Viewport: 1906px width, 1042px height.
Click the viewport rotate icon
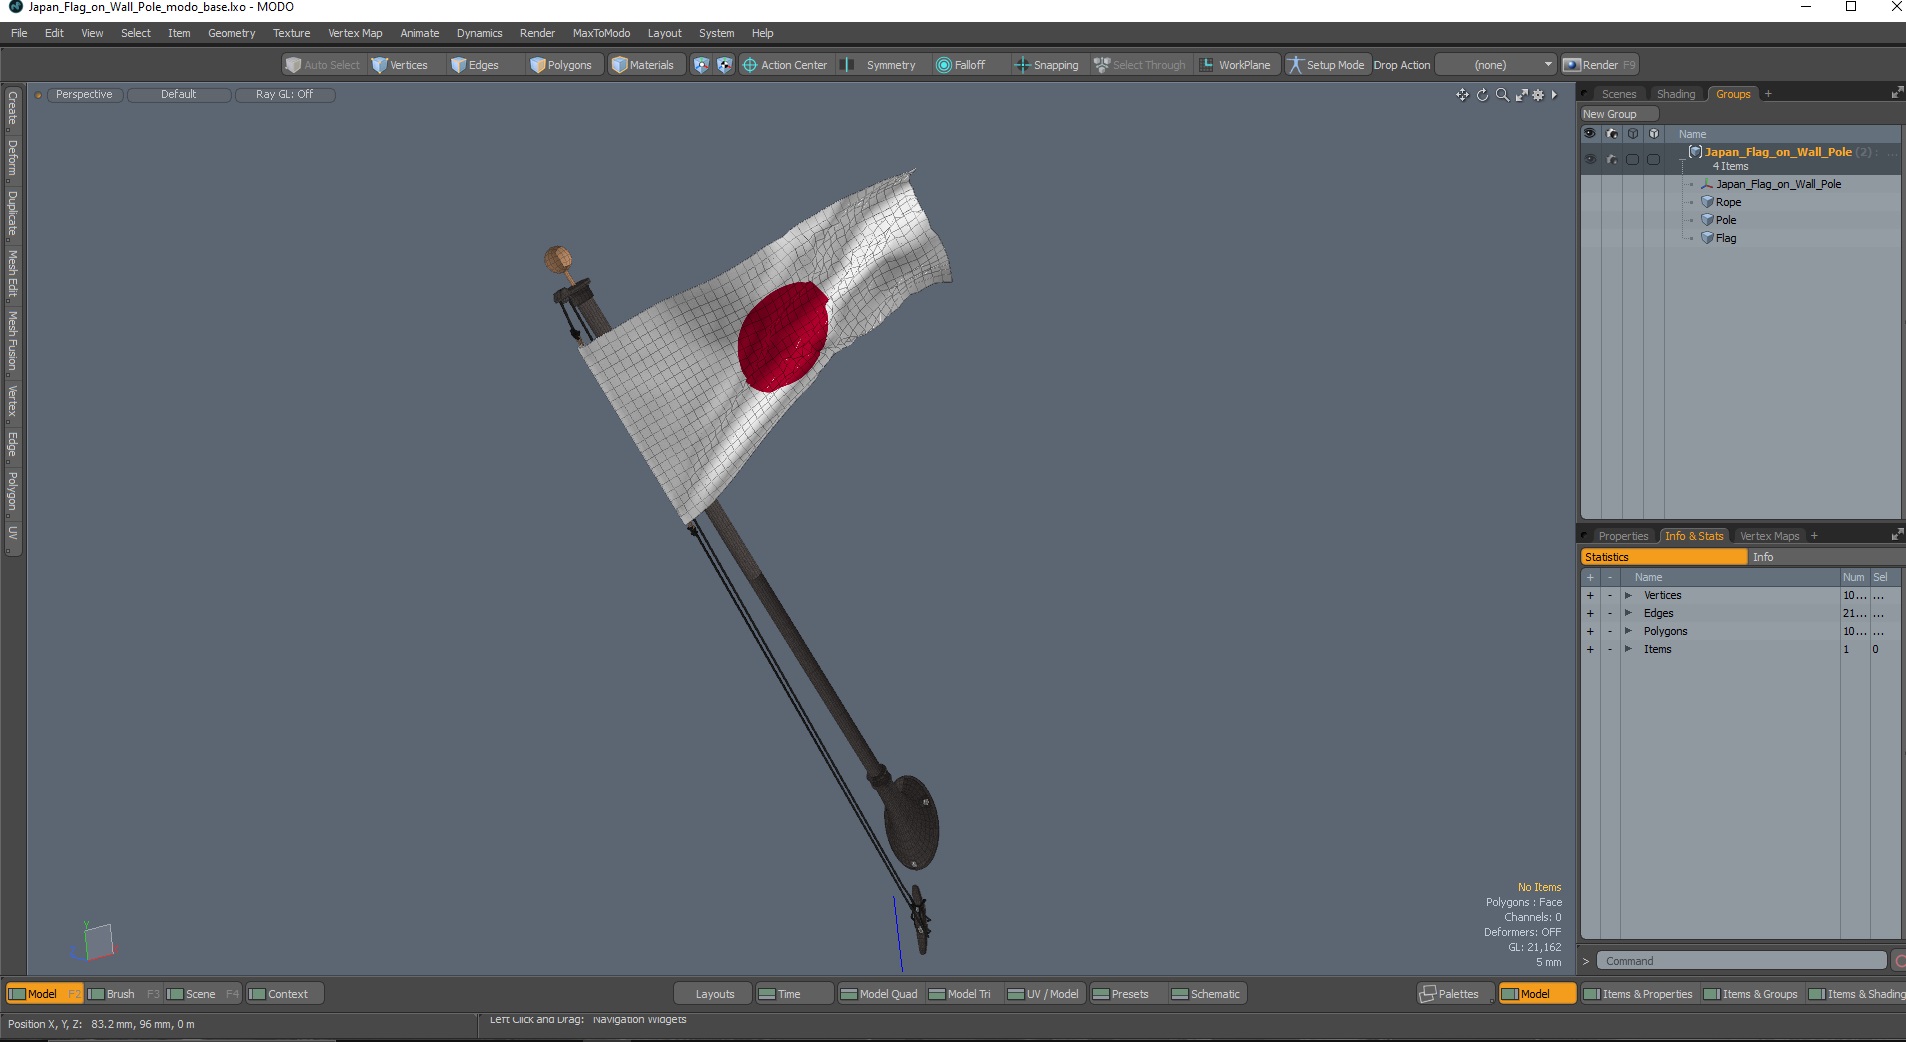pyautogui.click(x=1482, y=95)
